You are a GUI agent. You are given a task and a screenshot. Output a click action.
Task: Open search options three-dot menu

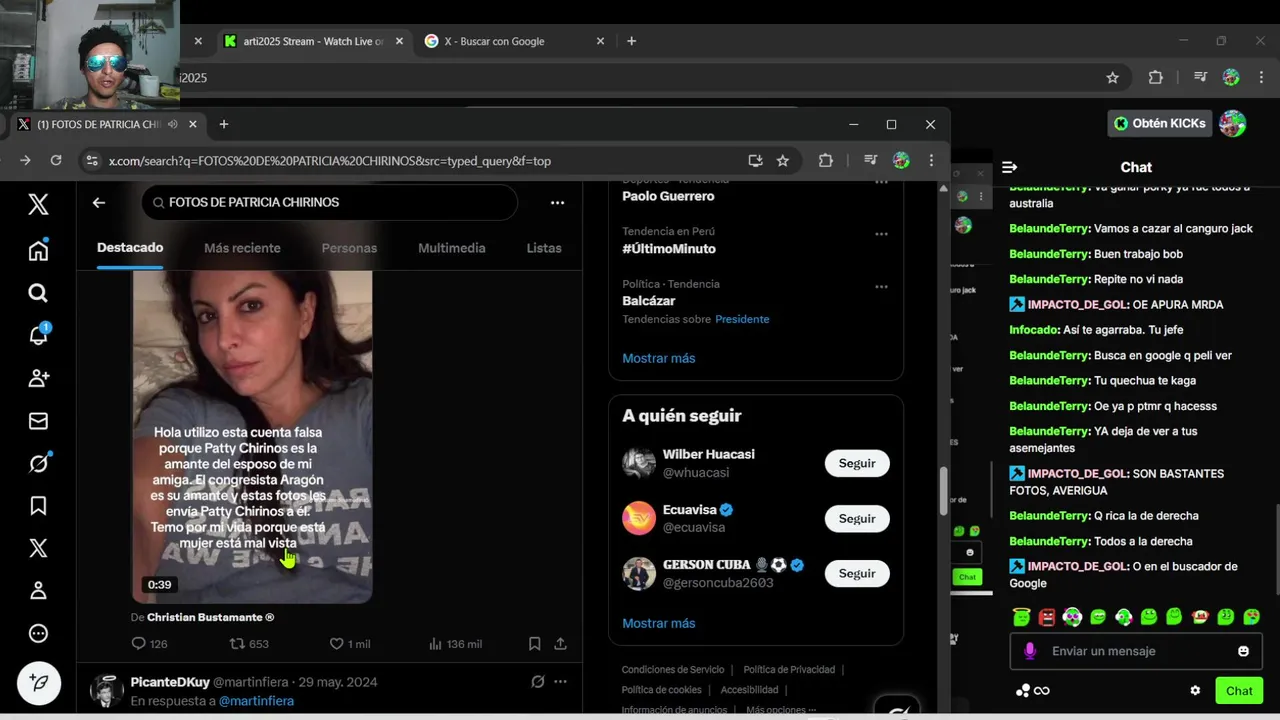557,202
